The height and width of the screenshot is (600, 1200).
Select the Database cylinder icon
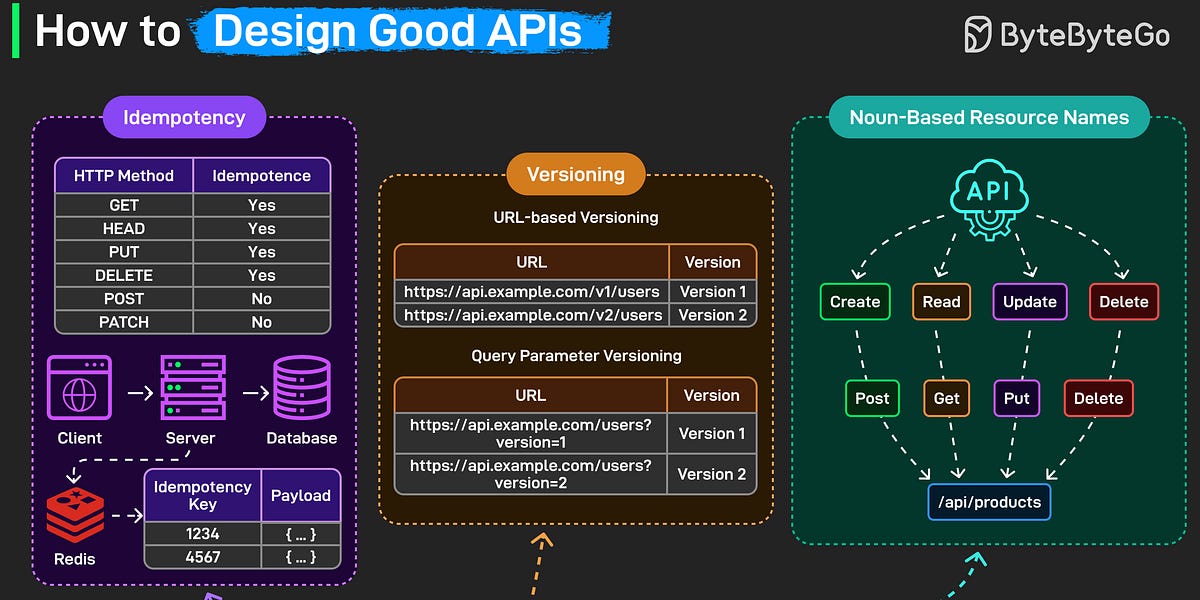[x=301, y=387]
